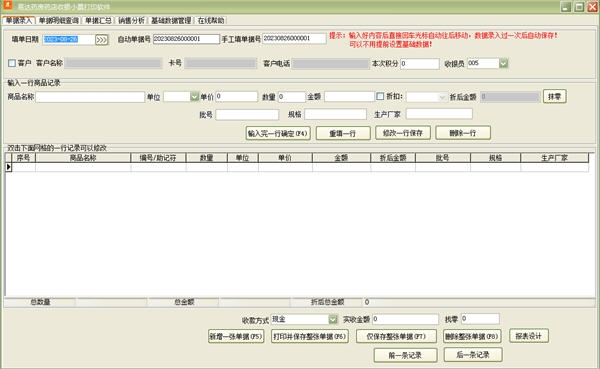Switch to the 单据录入 tab

(x=18, y=20)
